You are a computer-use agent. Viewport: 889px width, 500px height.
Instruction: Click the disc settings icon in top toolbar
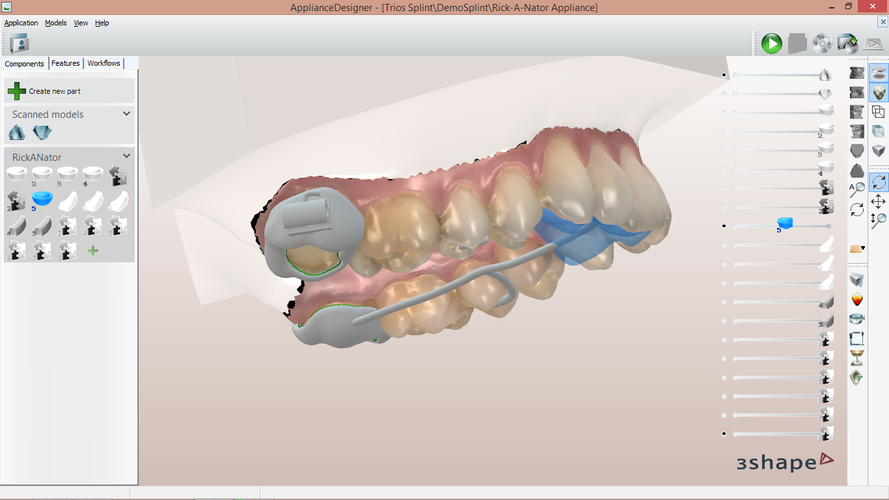point(822,44)
